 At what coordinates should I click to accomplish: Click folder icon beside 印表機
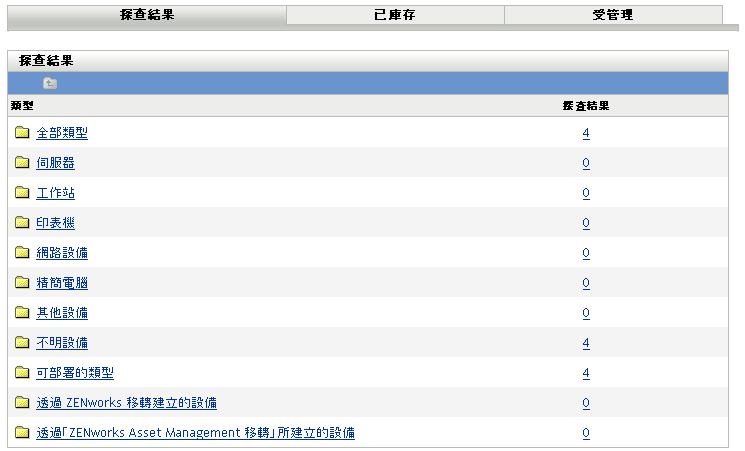22,222
